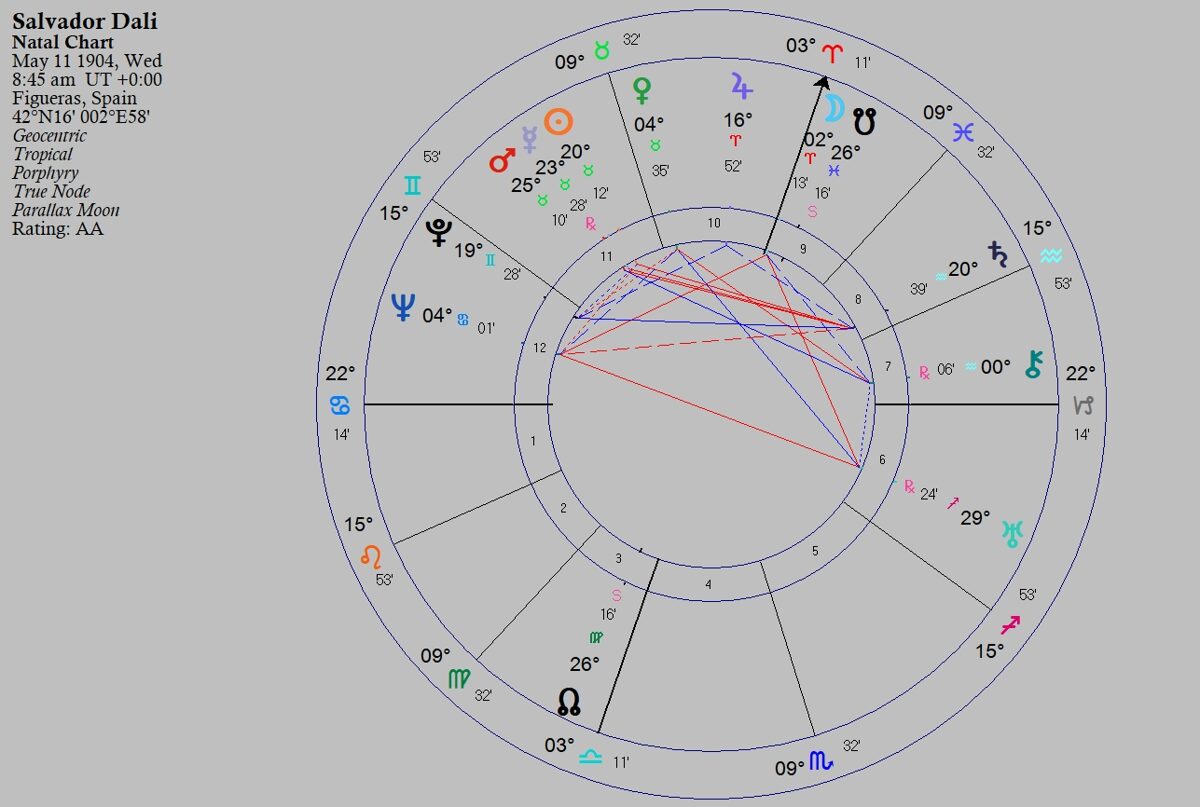
Task: Select the "22°" degree above Cancer ascendant
Action: [340, 373]
